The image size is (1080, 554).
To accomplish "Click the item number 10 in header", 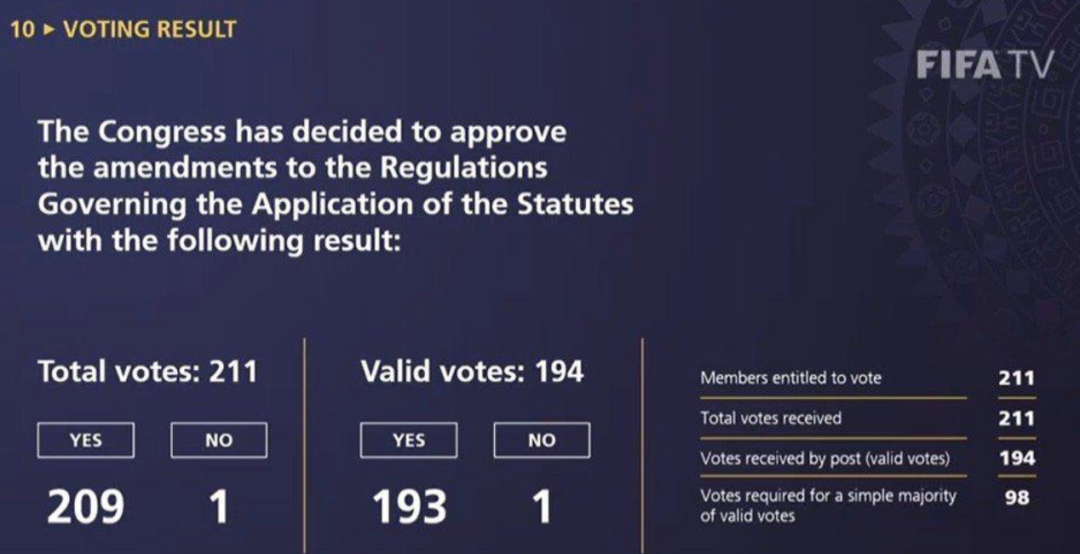I will [x=22, y=29].
